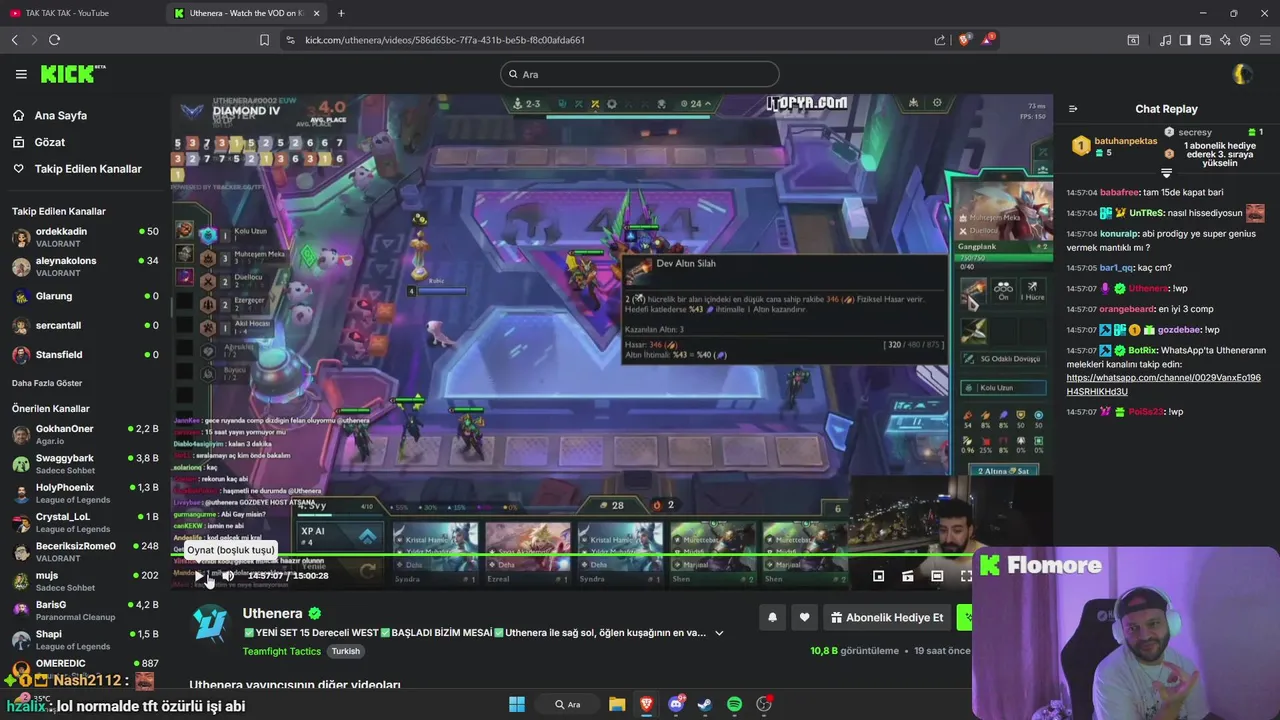Screen dimensions: 1280x720
Task: Open Spotify from the taskbar
Action: click(x=735, y=704)
